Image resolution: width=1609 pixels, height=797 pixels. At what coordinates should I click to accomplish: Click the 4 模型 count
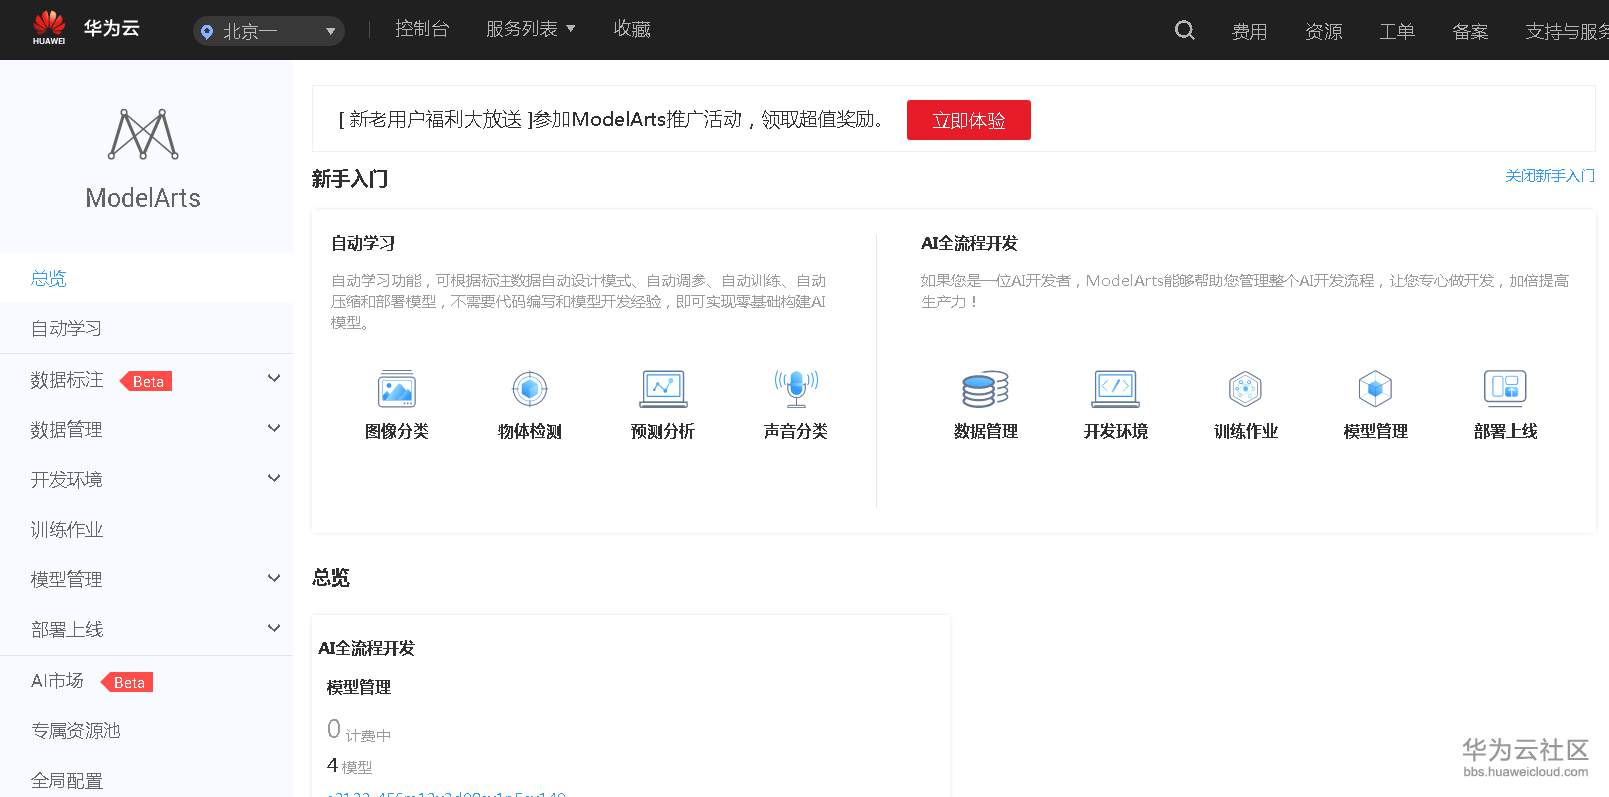click(349, 766)
